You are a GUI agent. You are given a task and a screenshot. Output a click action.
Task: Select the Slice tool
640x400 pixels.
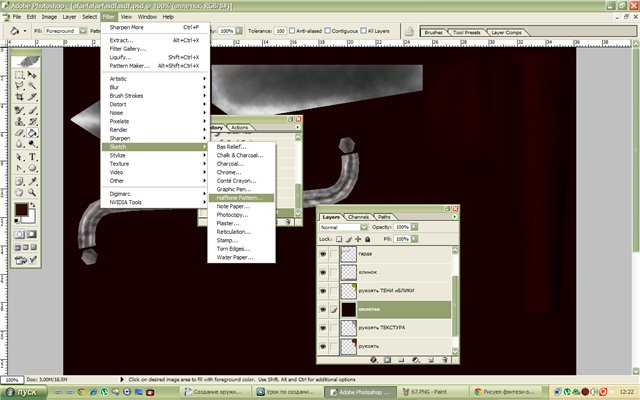coord(32,97)
